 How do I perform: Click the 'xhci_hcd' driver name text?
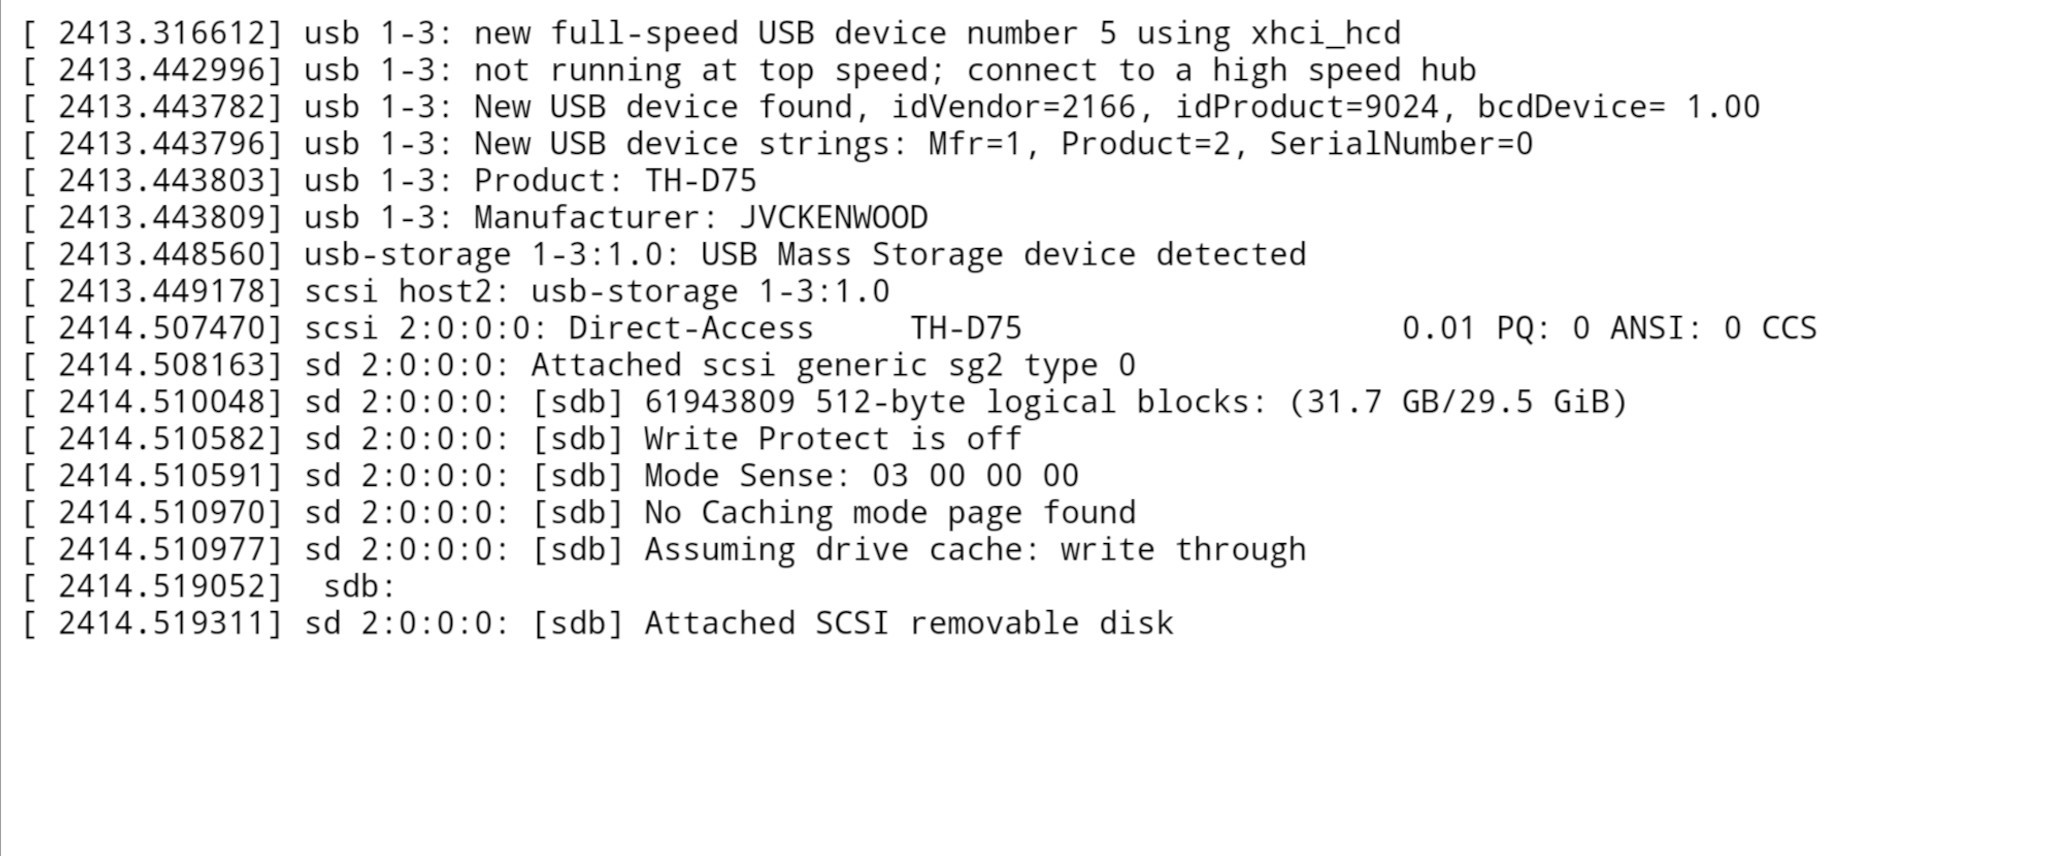pos(1325,34)
